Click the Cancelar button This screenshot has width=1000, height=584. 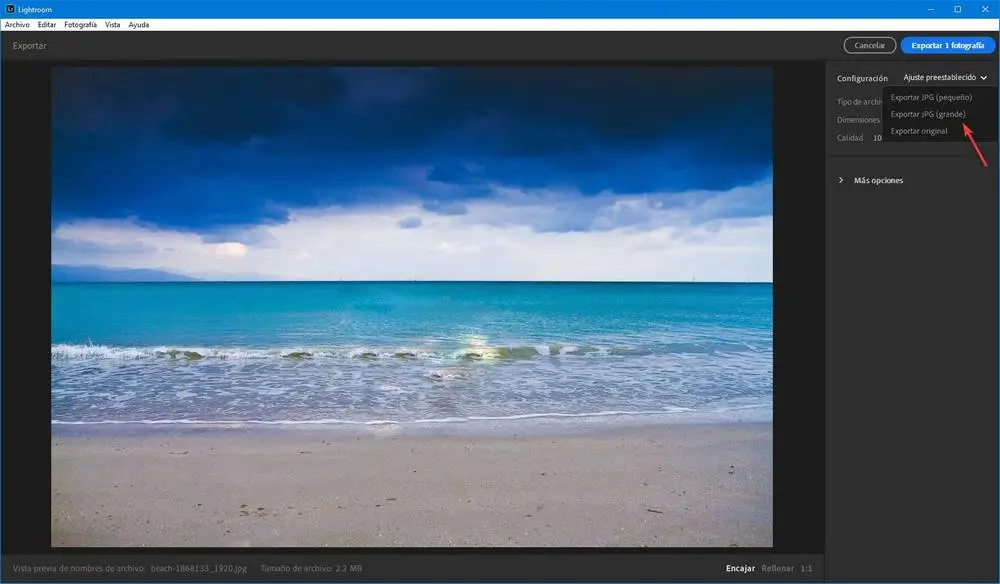click(x=869, y=45)
